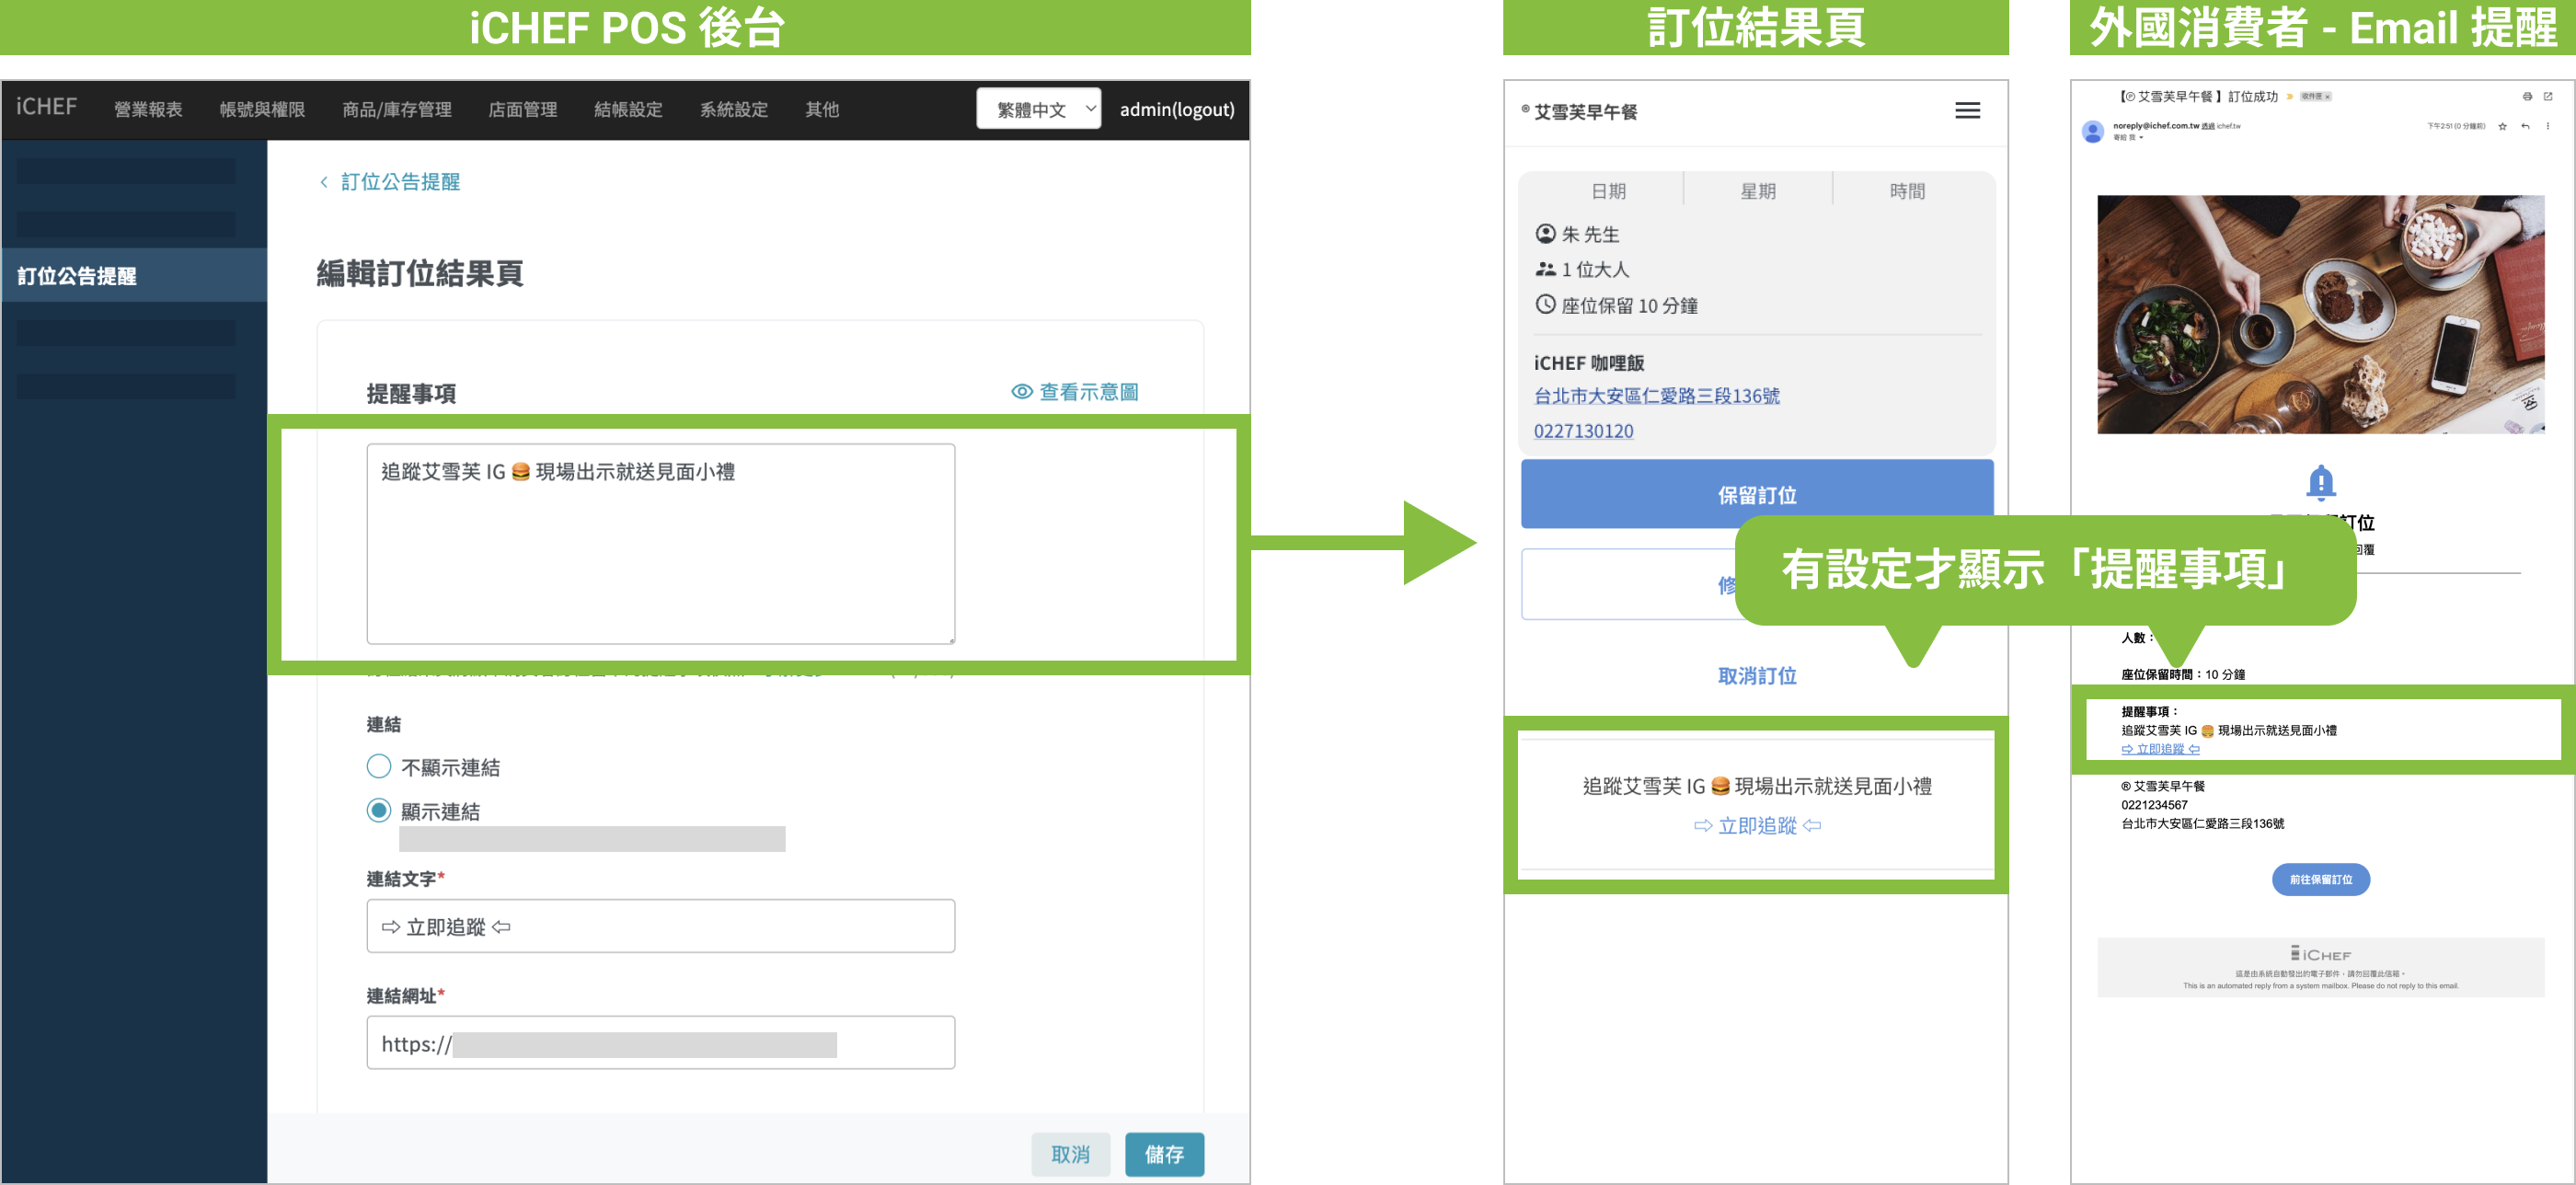
Task: Open email in new window icon
Action: (x=2548, y=96)
